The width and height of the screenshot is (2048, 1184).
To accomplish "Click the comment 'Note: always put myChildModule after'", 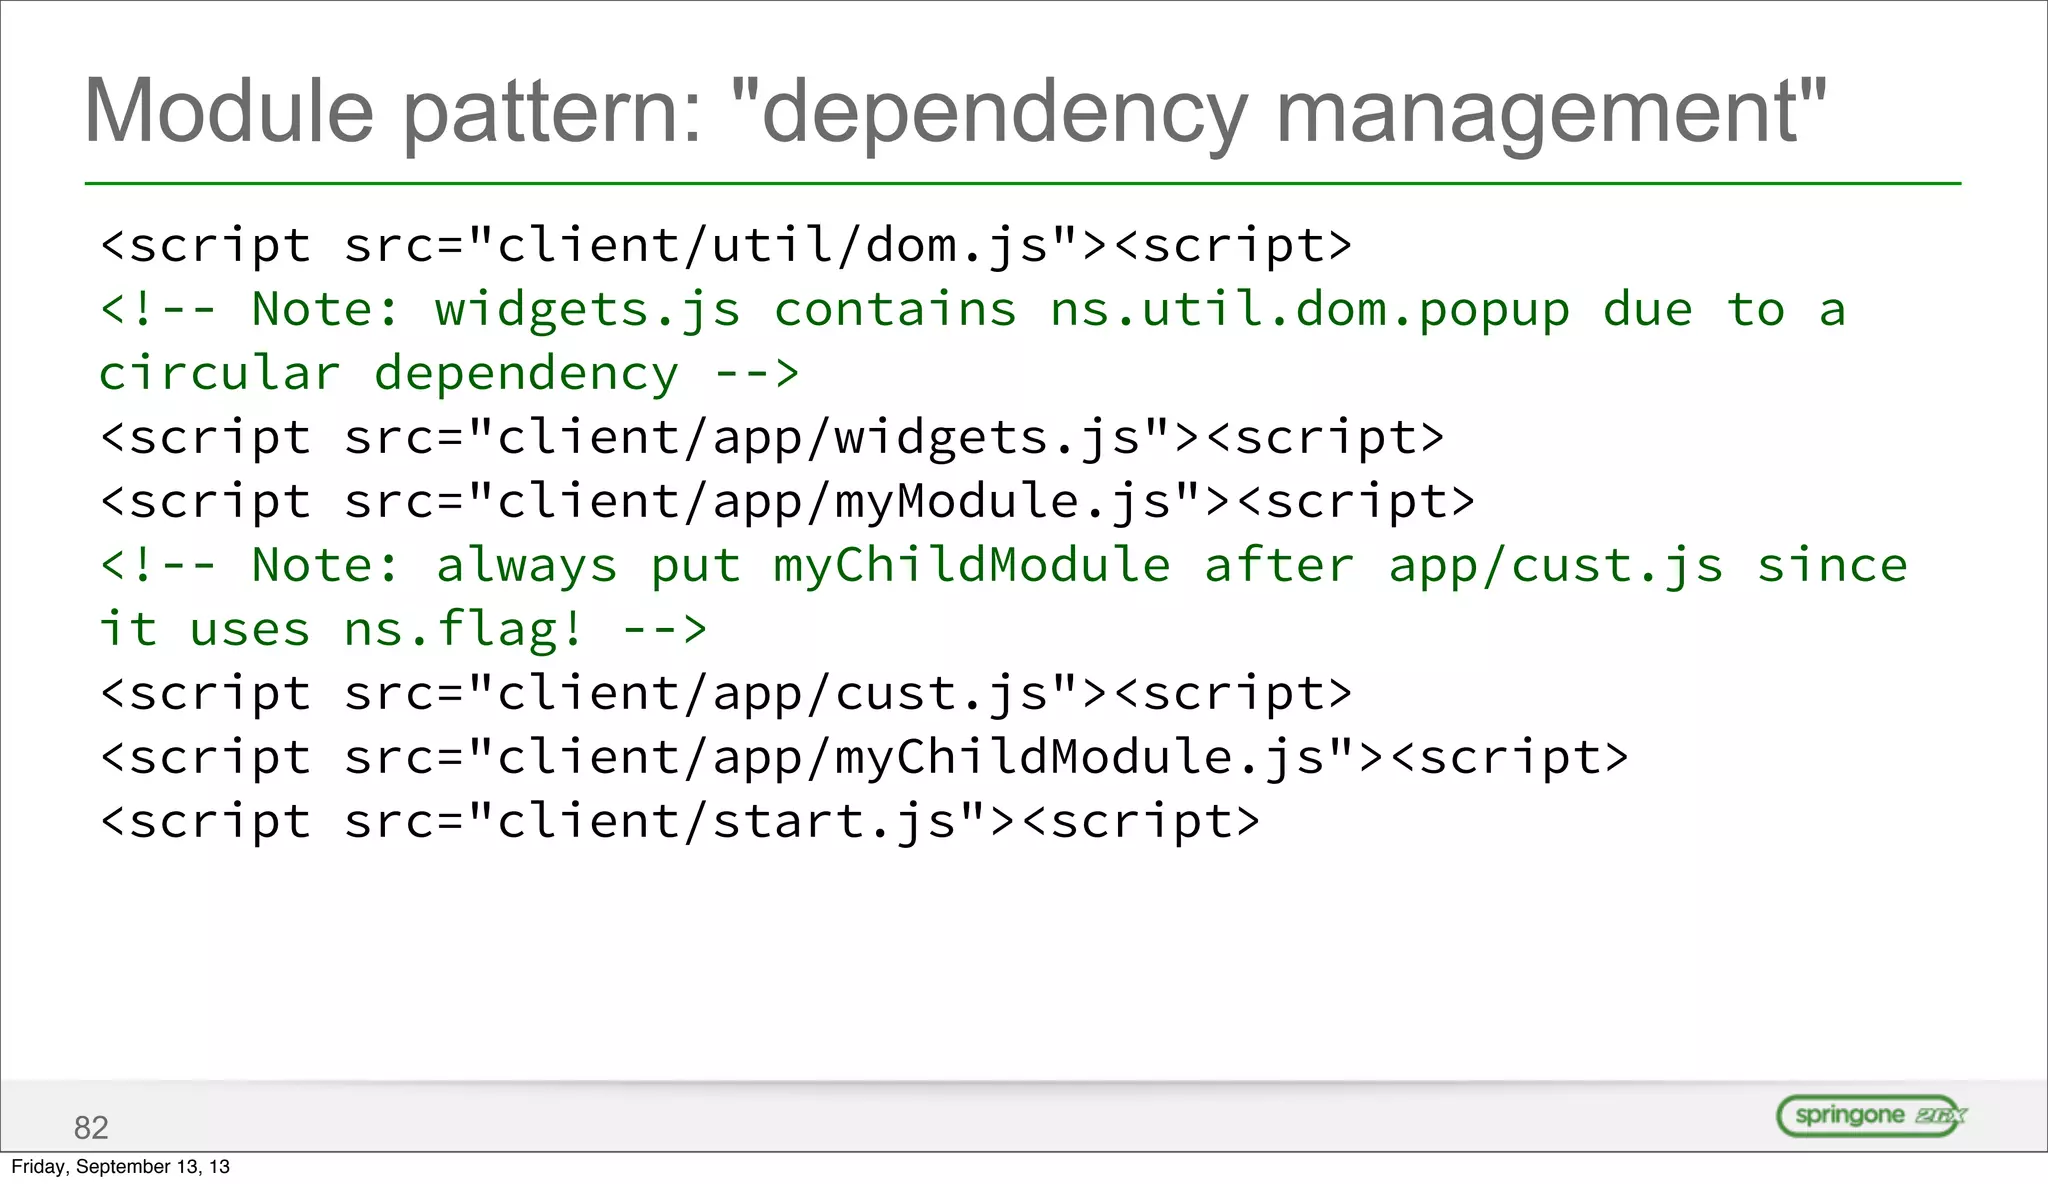I will coord(1004,566).
